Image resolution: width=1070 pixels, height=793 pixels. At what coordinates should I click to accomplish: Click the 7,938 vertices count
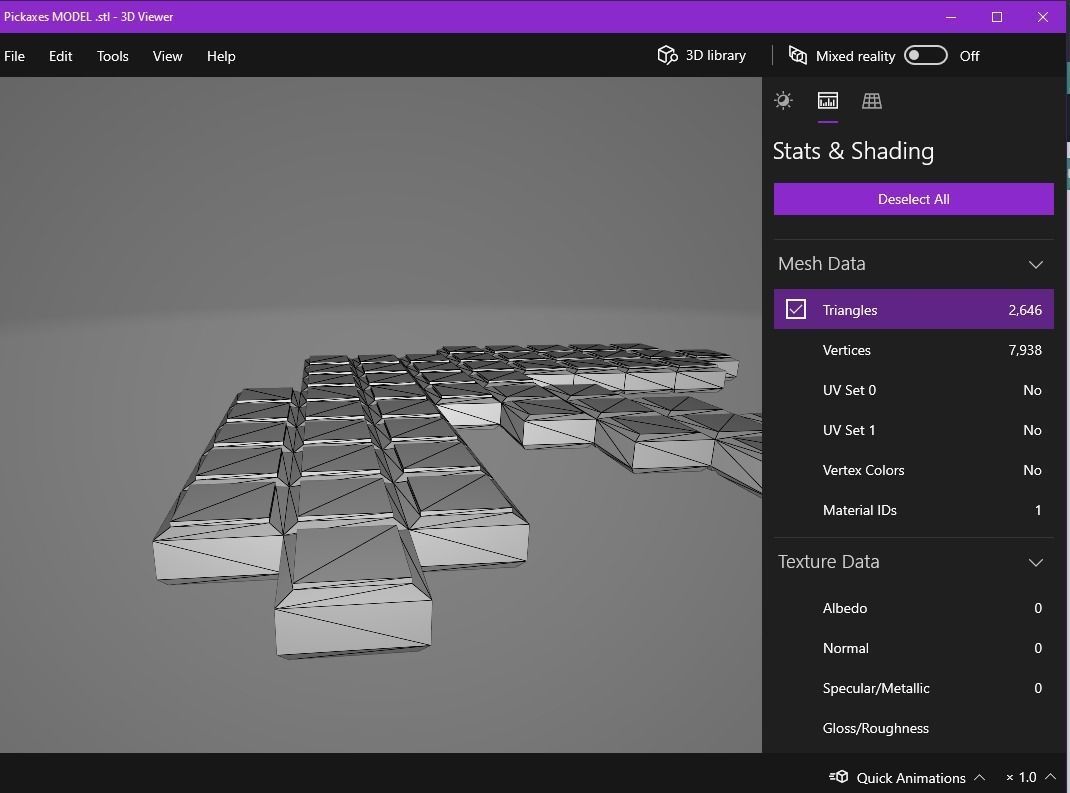coord(1025,350)
